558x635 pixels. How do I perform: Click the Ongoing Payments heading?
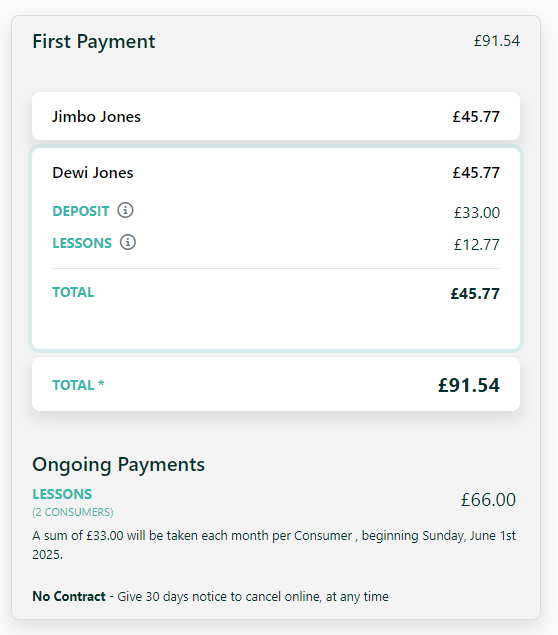click(x=119, y=465)
